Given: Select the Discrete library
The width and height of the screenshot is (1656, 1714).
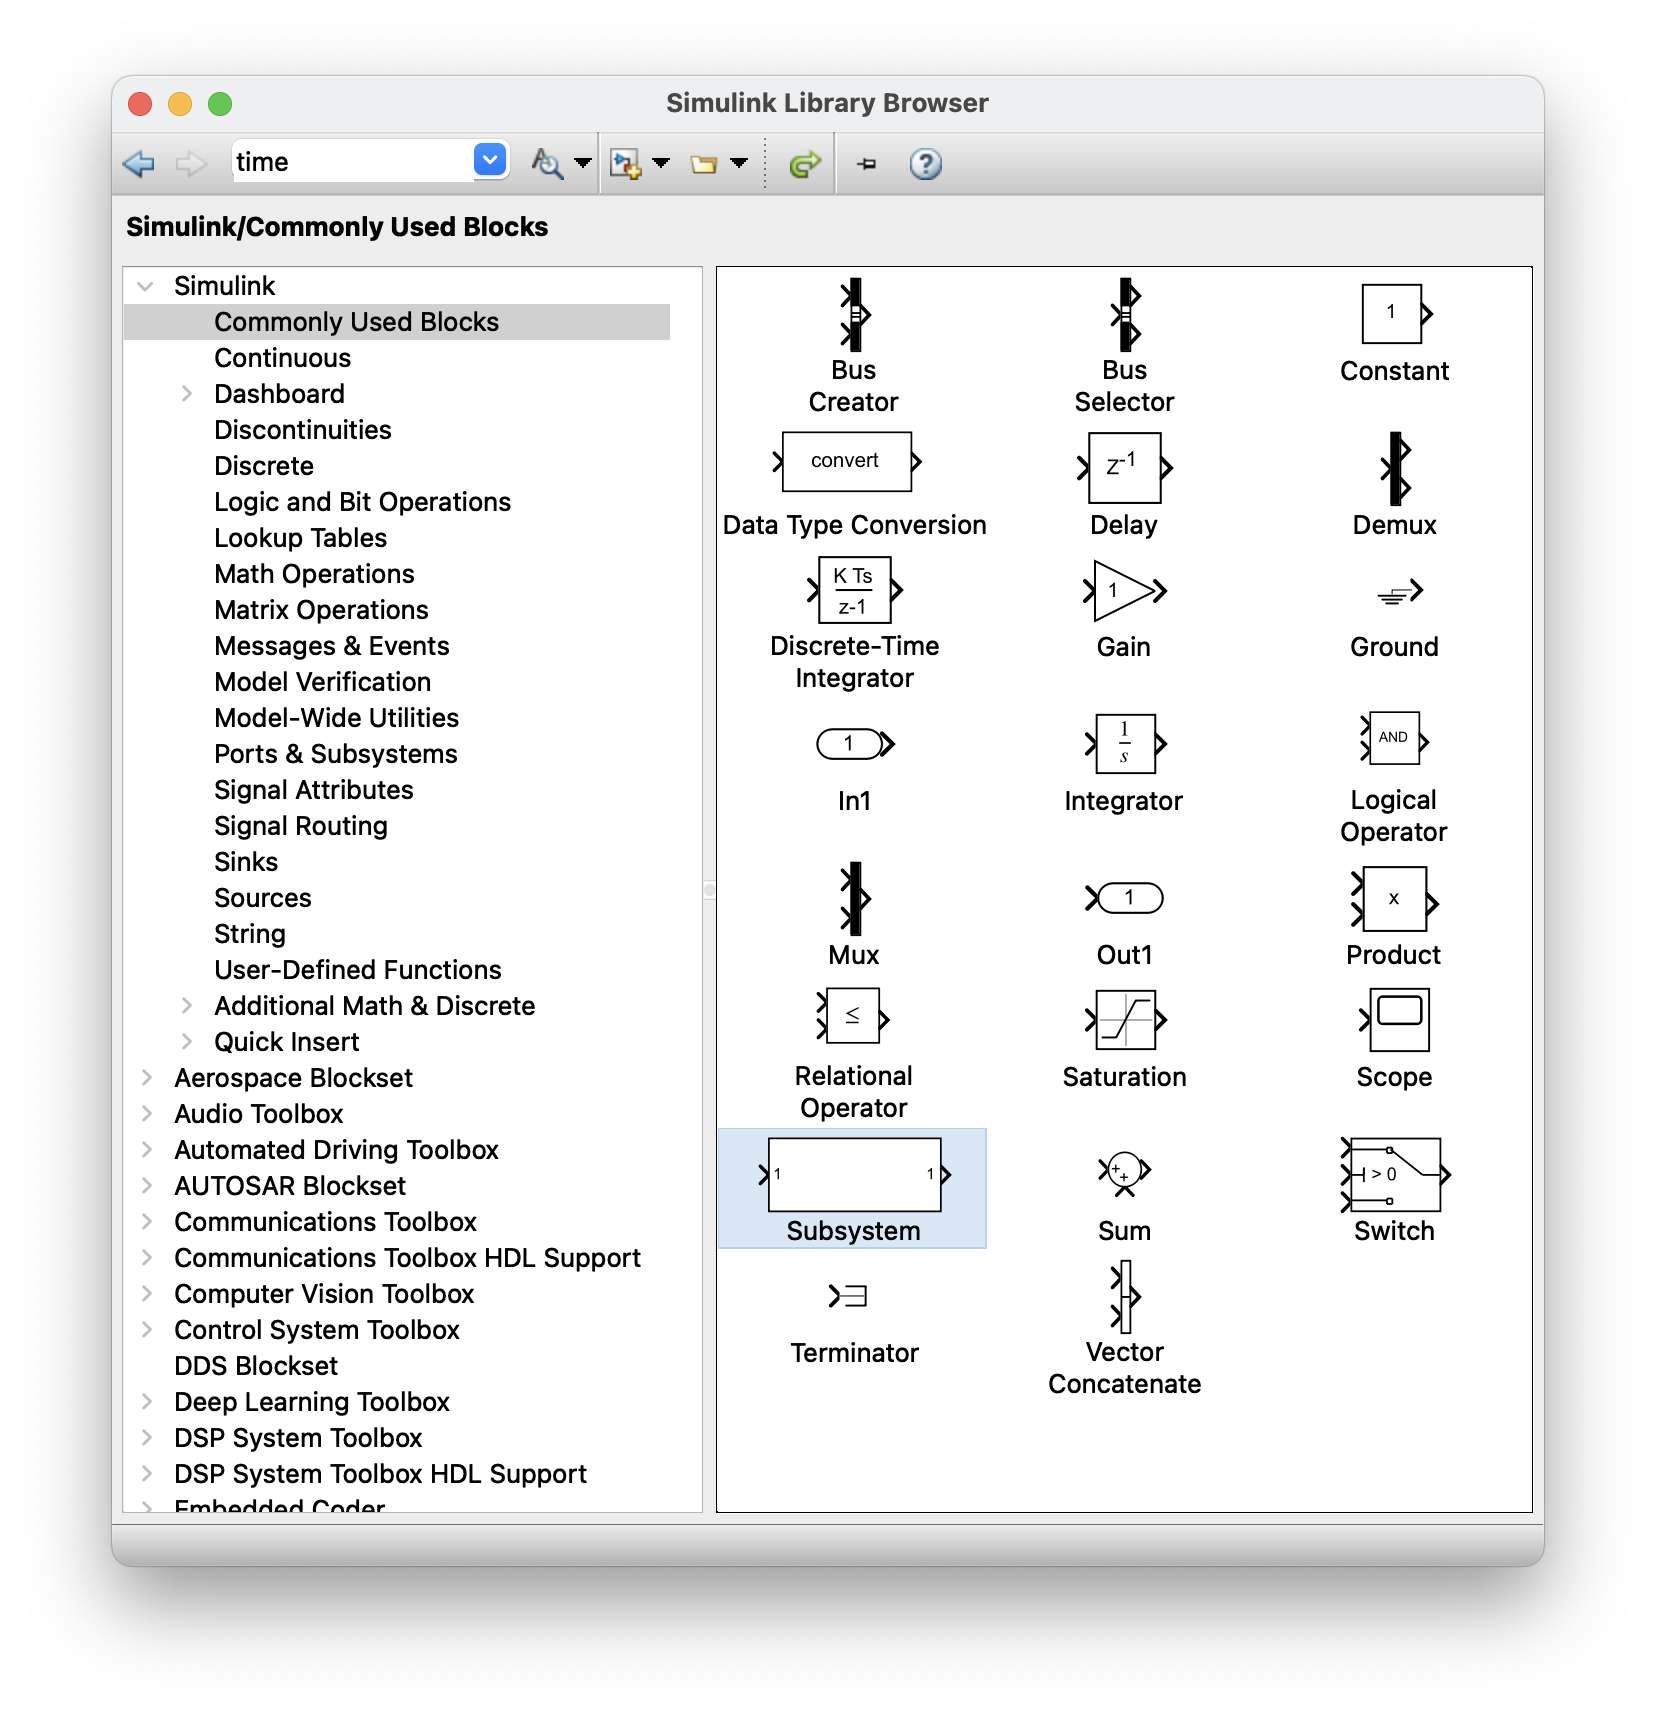Looking at the screenshot, I should pos(264,466).
